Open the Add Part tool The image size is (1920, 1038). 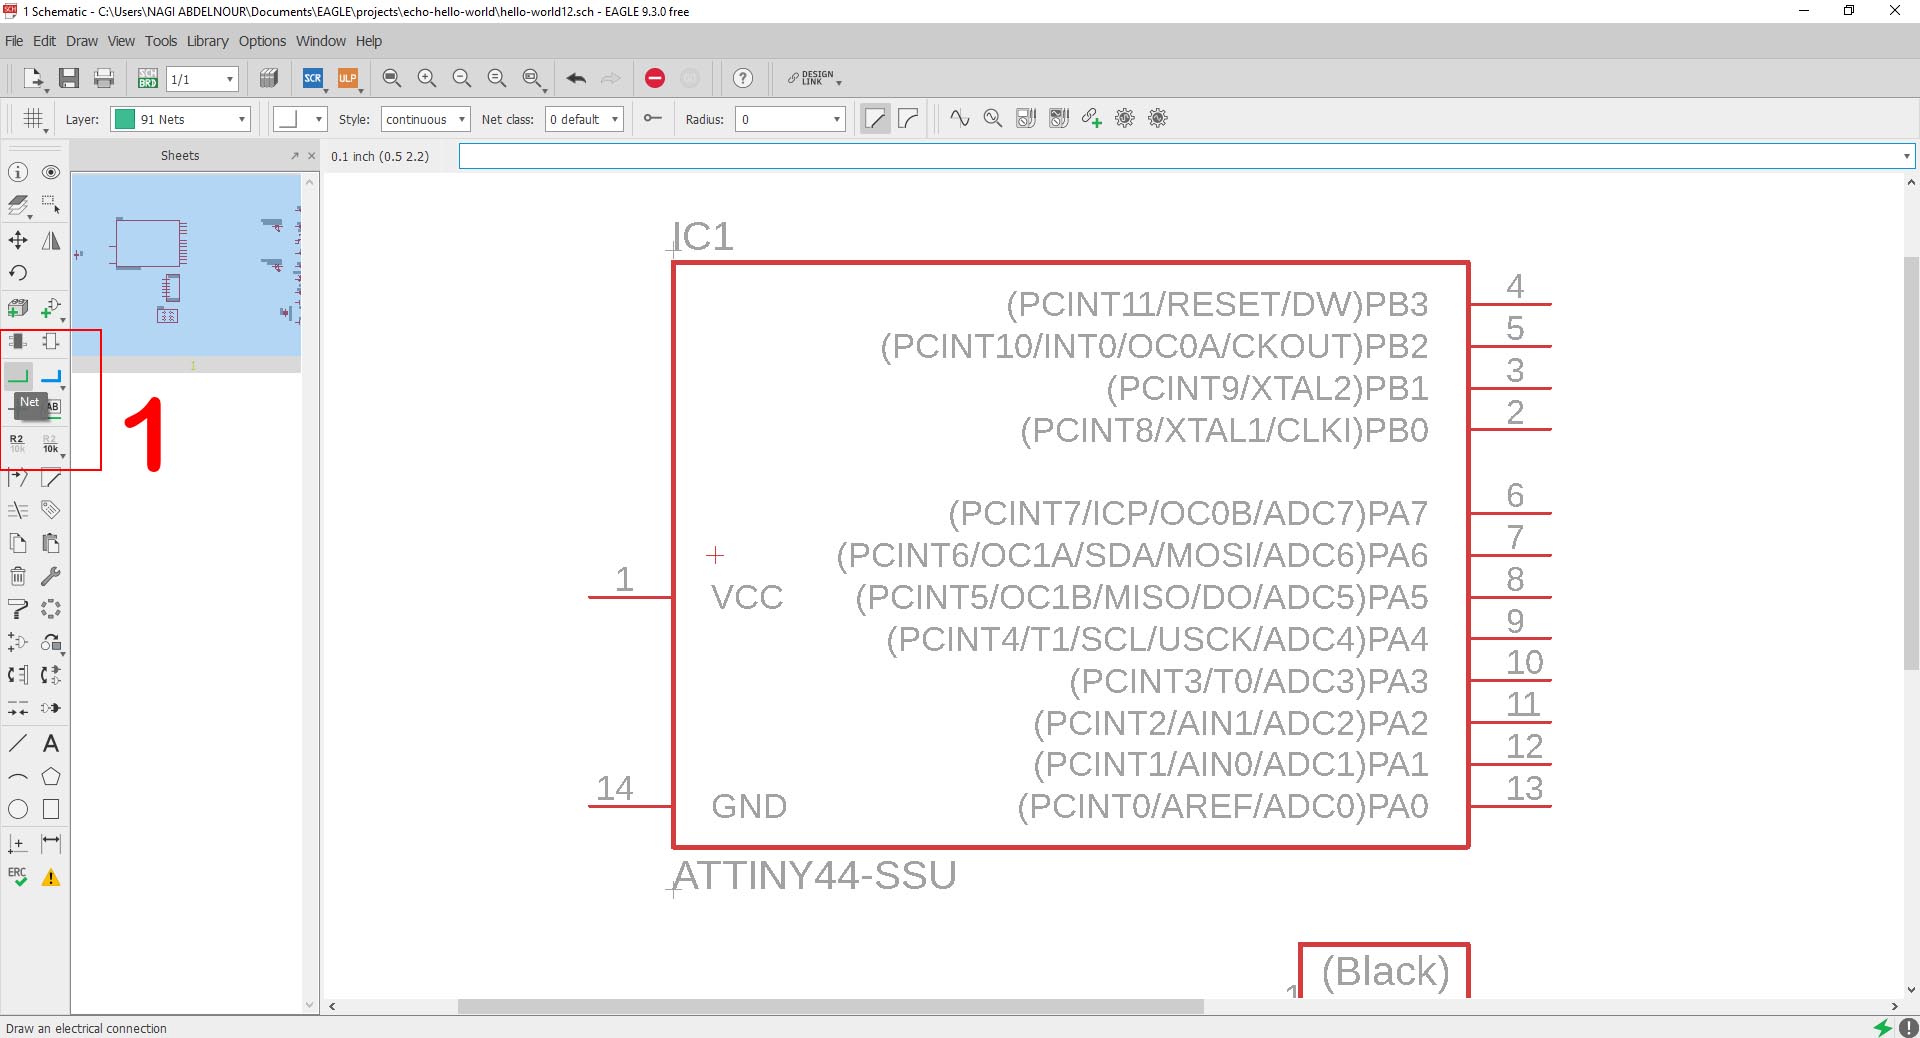(x=51, y=308)
